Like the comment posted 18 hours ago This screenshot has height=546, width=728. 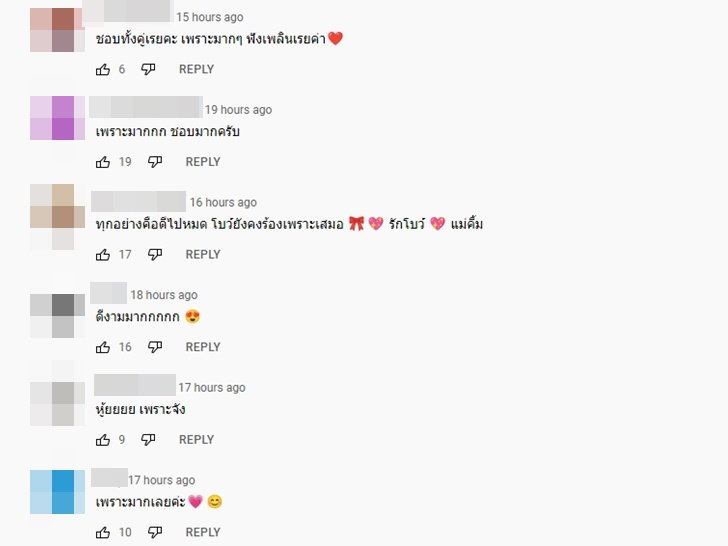[103, 347]
